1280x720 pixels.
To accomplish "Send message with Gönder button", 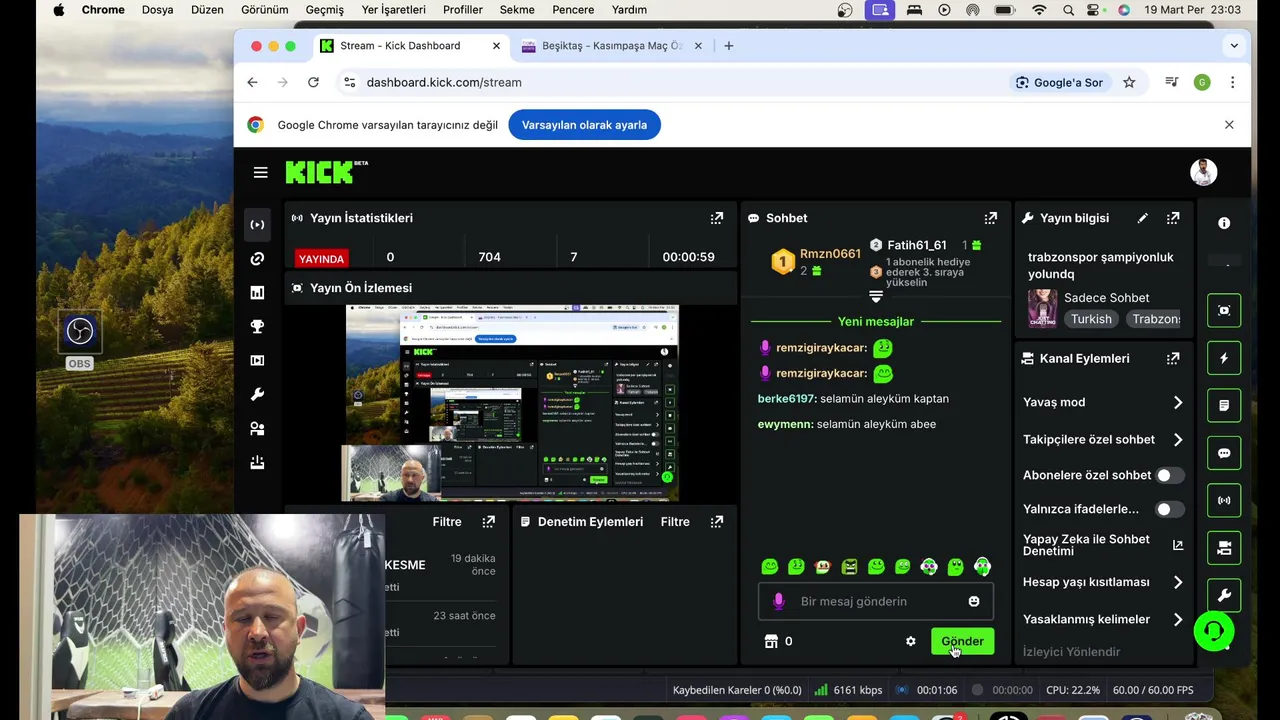I will pyautogui.click(x=962, y=642).
